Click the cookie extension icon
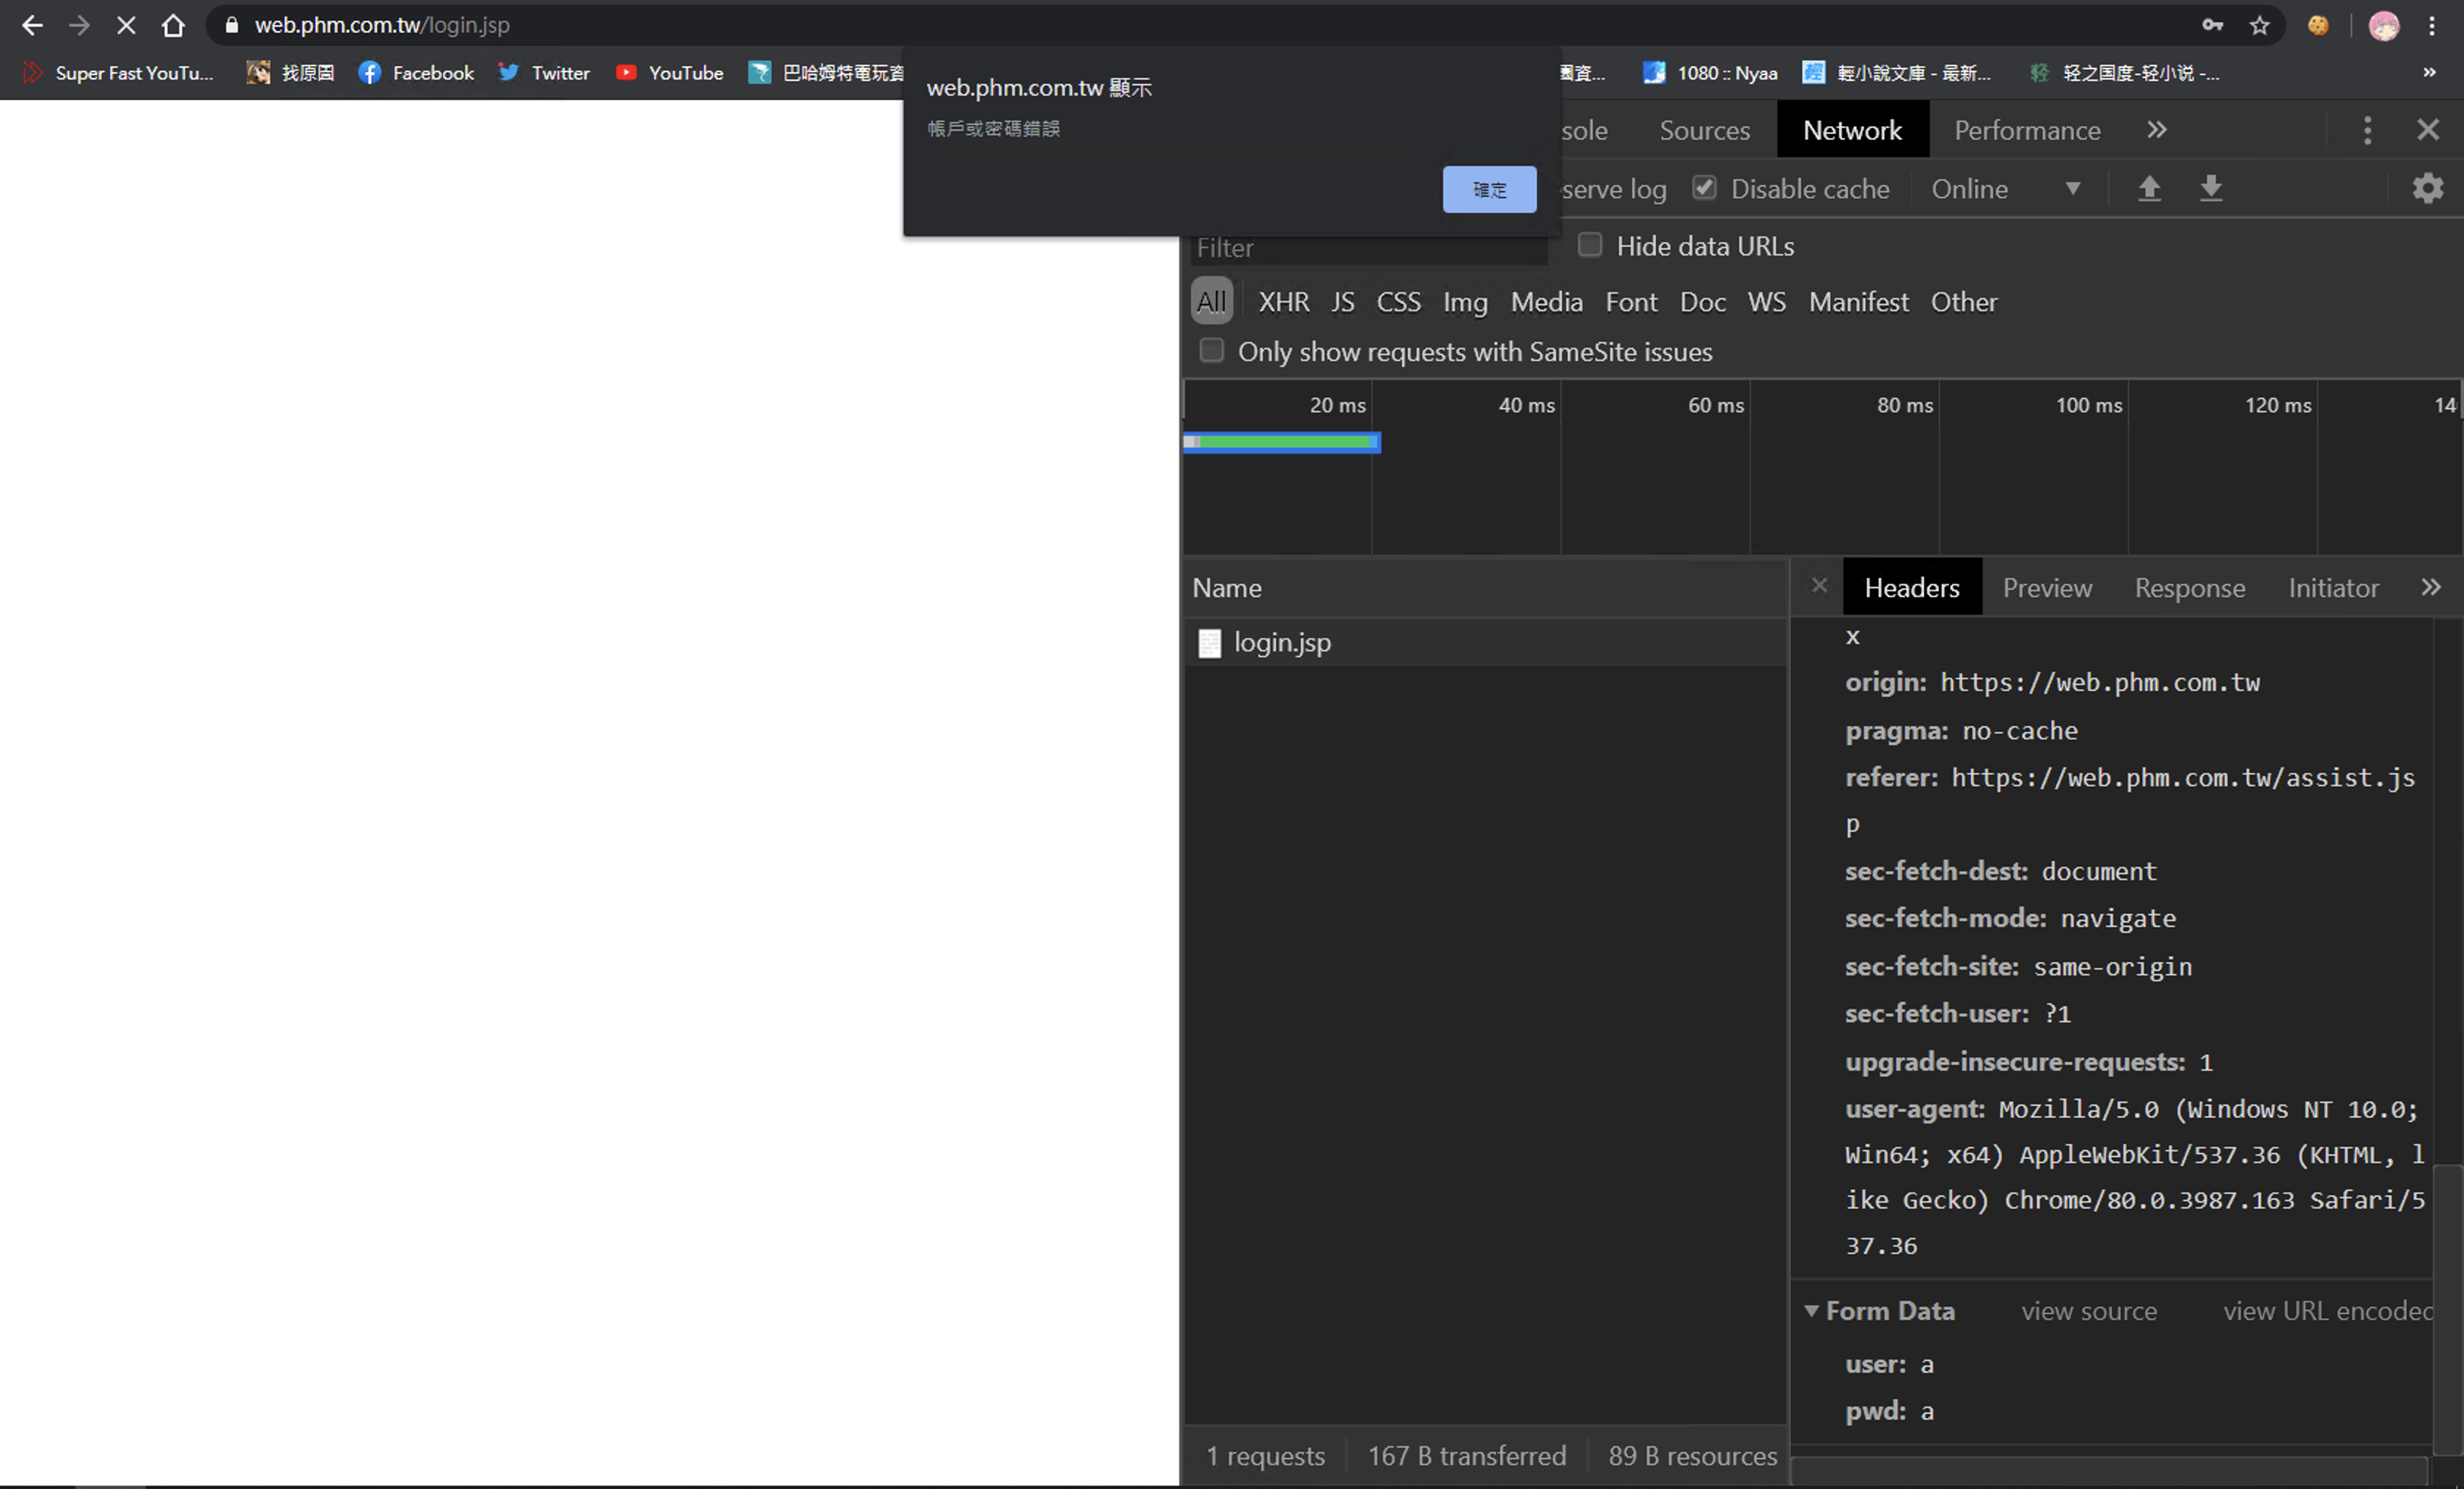Viewport: 2464px width, 1489px height. coord(2318,25)
